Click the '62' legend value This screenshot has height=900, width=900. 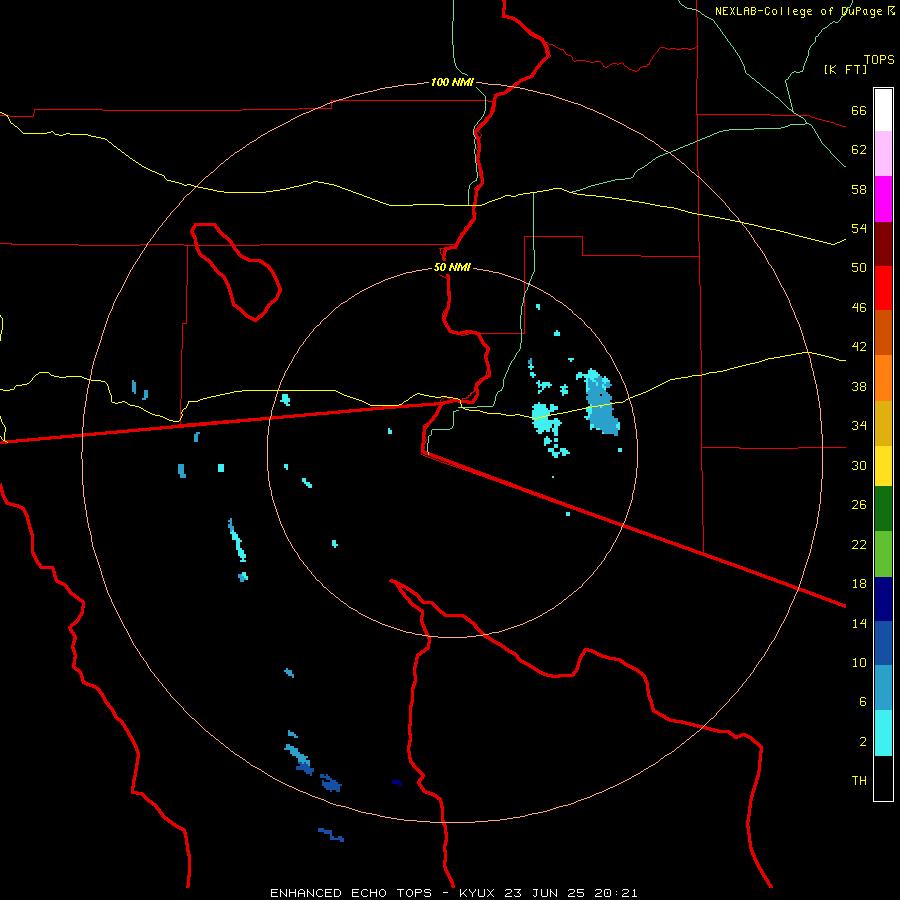(859, 149)
